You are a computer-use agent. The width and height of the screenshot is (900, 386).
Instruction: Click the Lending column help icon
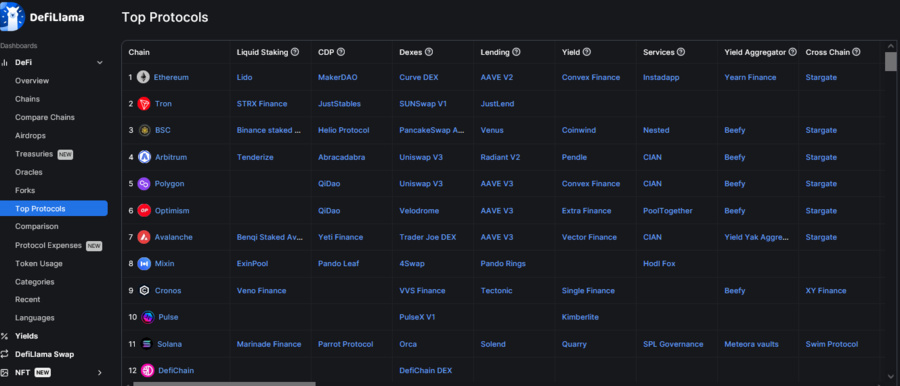click(x=516, y=52)
